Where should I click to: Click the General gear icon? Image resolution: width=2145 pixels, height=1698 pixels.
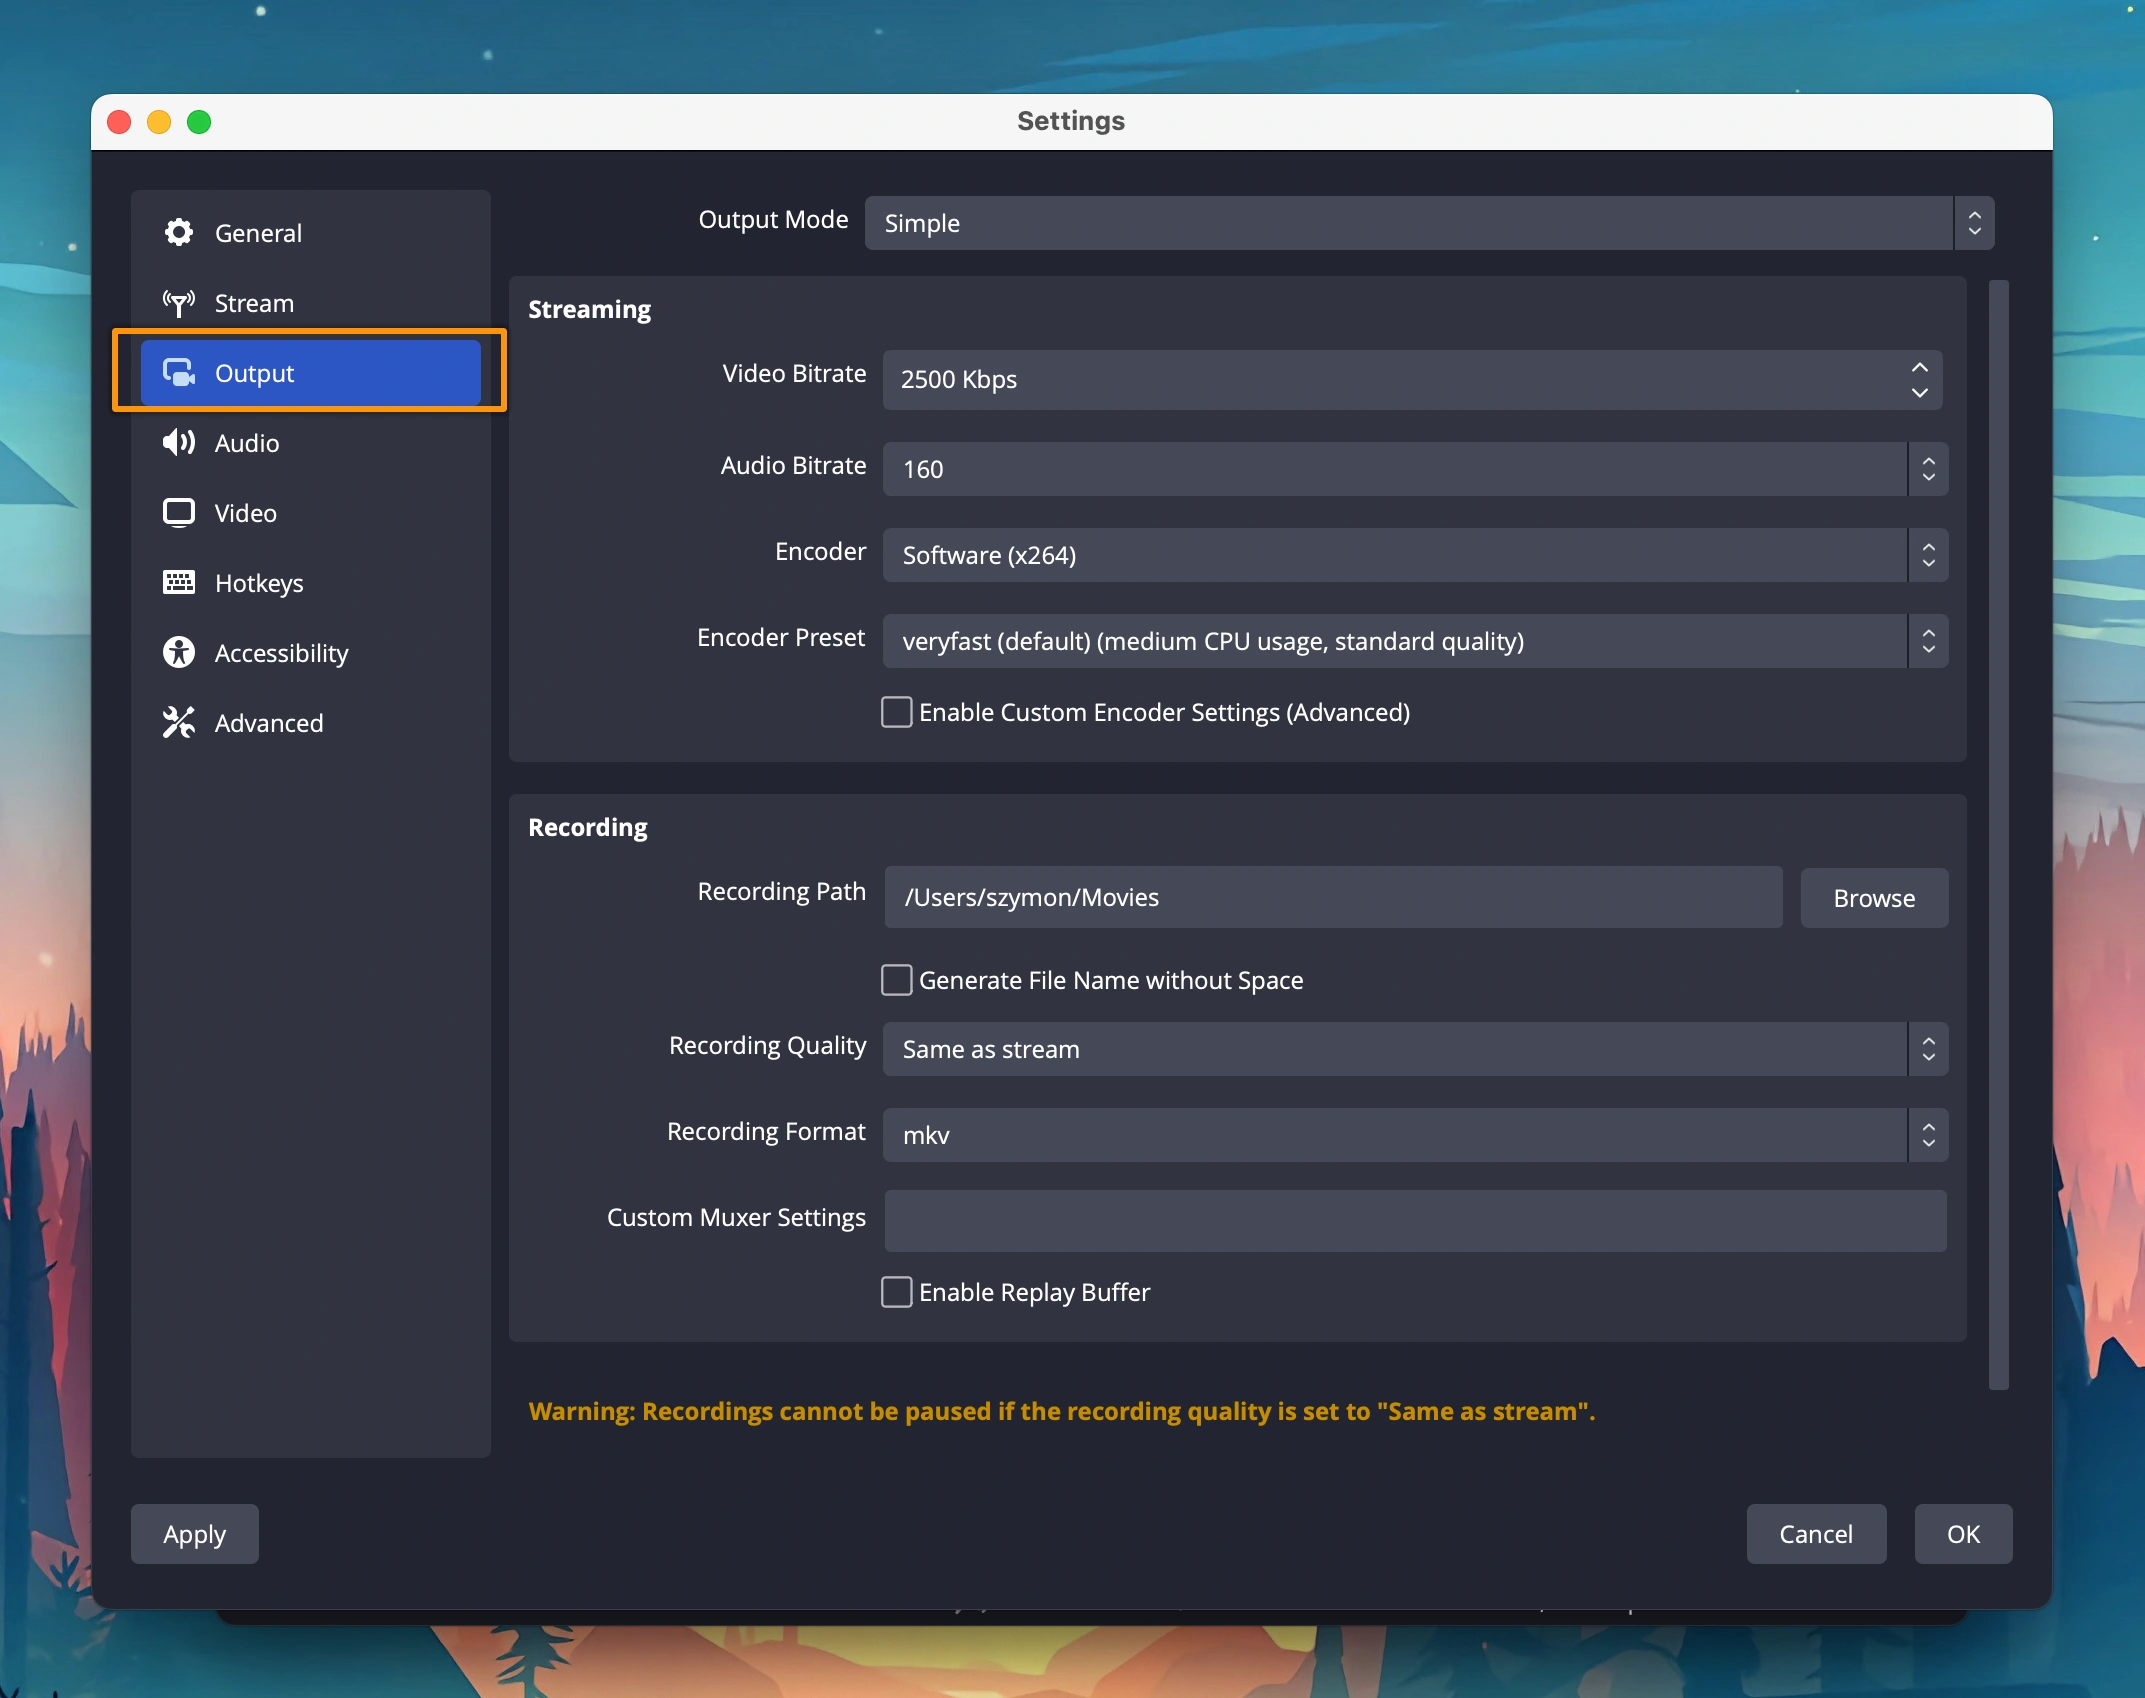[179, 233]
